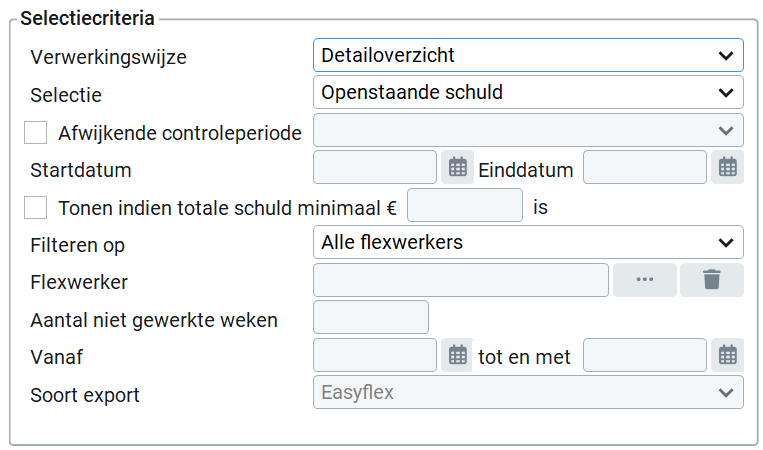Open calendar picker for Einddatum

pos(727,168)
